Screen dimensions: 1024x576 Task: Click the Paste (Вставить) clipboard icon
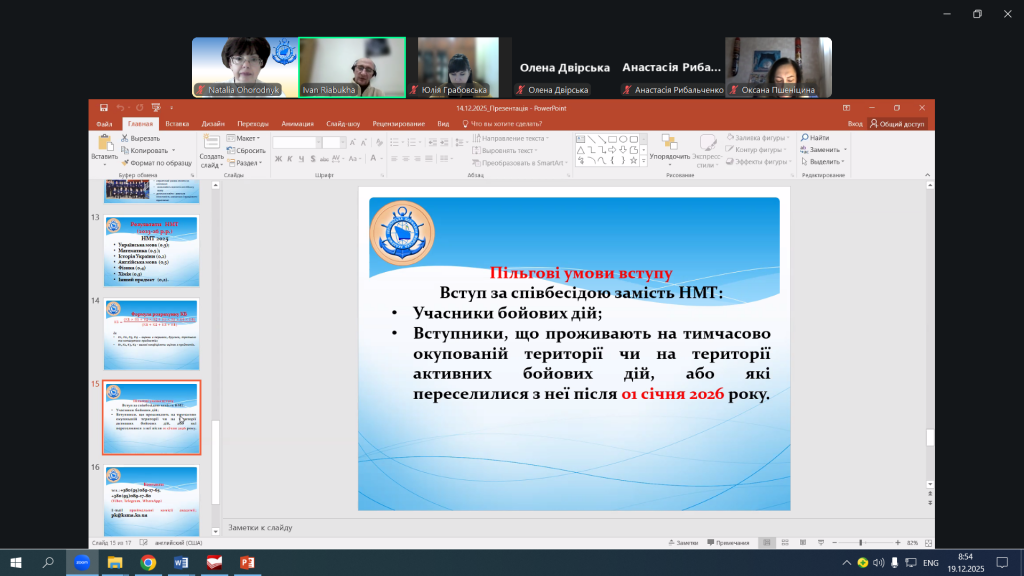point(104,143)
